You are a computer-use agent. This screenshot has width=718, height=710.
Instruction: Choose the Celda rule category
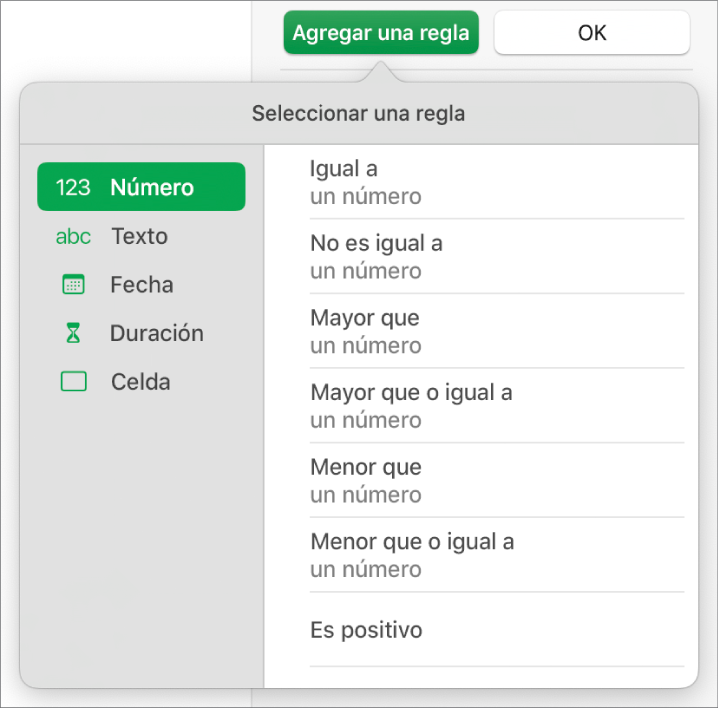click(140, 382)
